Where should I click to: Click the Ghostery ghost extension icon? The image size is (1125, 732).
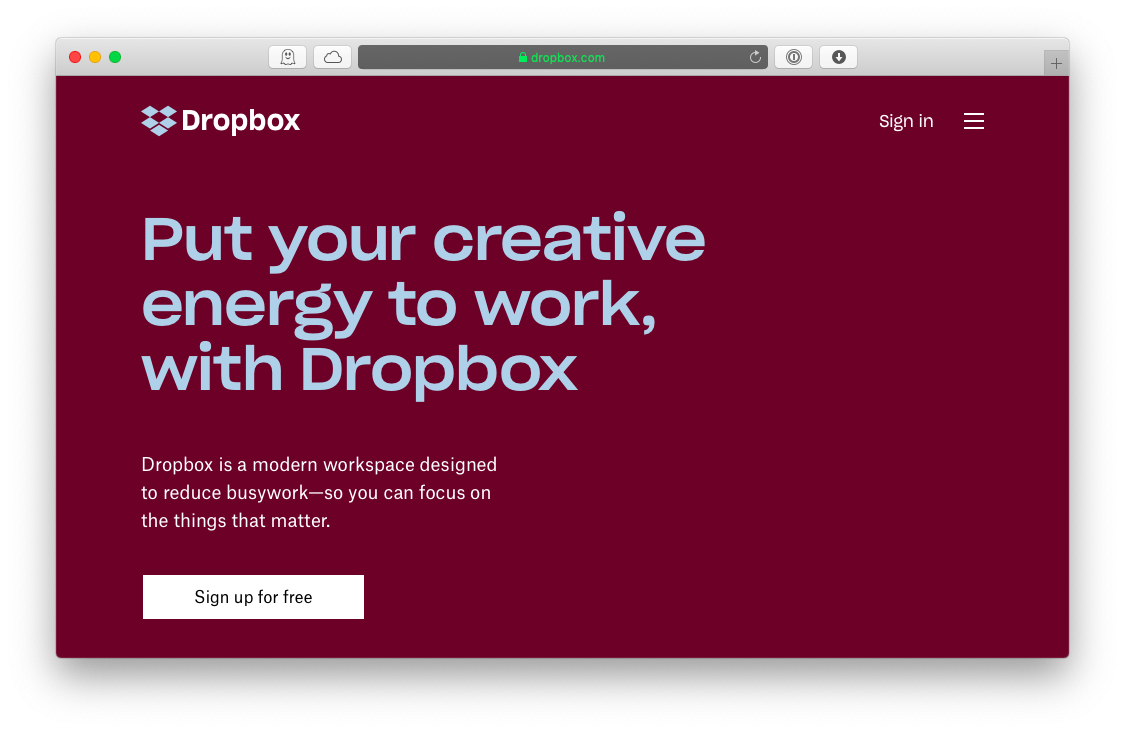pos(288,57)
